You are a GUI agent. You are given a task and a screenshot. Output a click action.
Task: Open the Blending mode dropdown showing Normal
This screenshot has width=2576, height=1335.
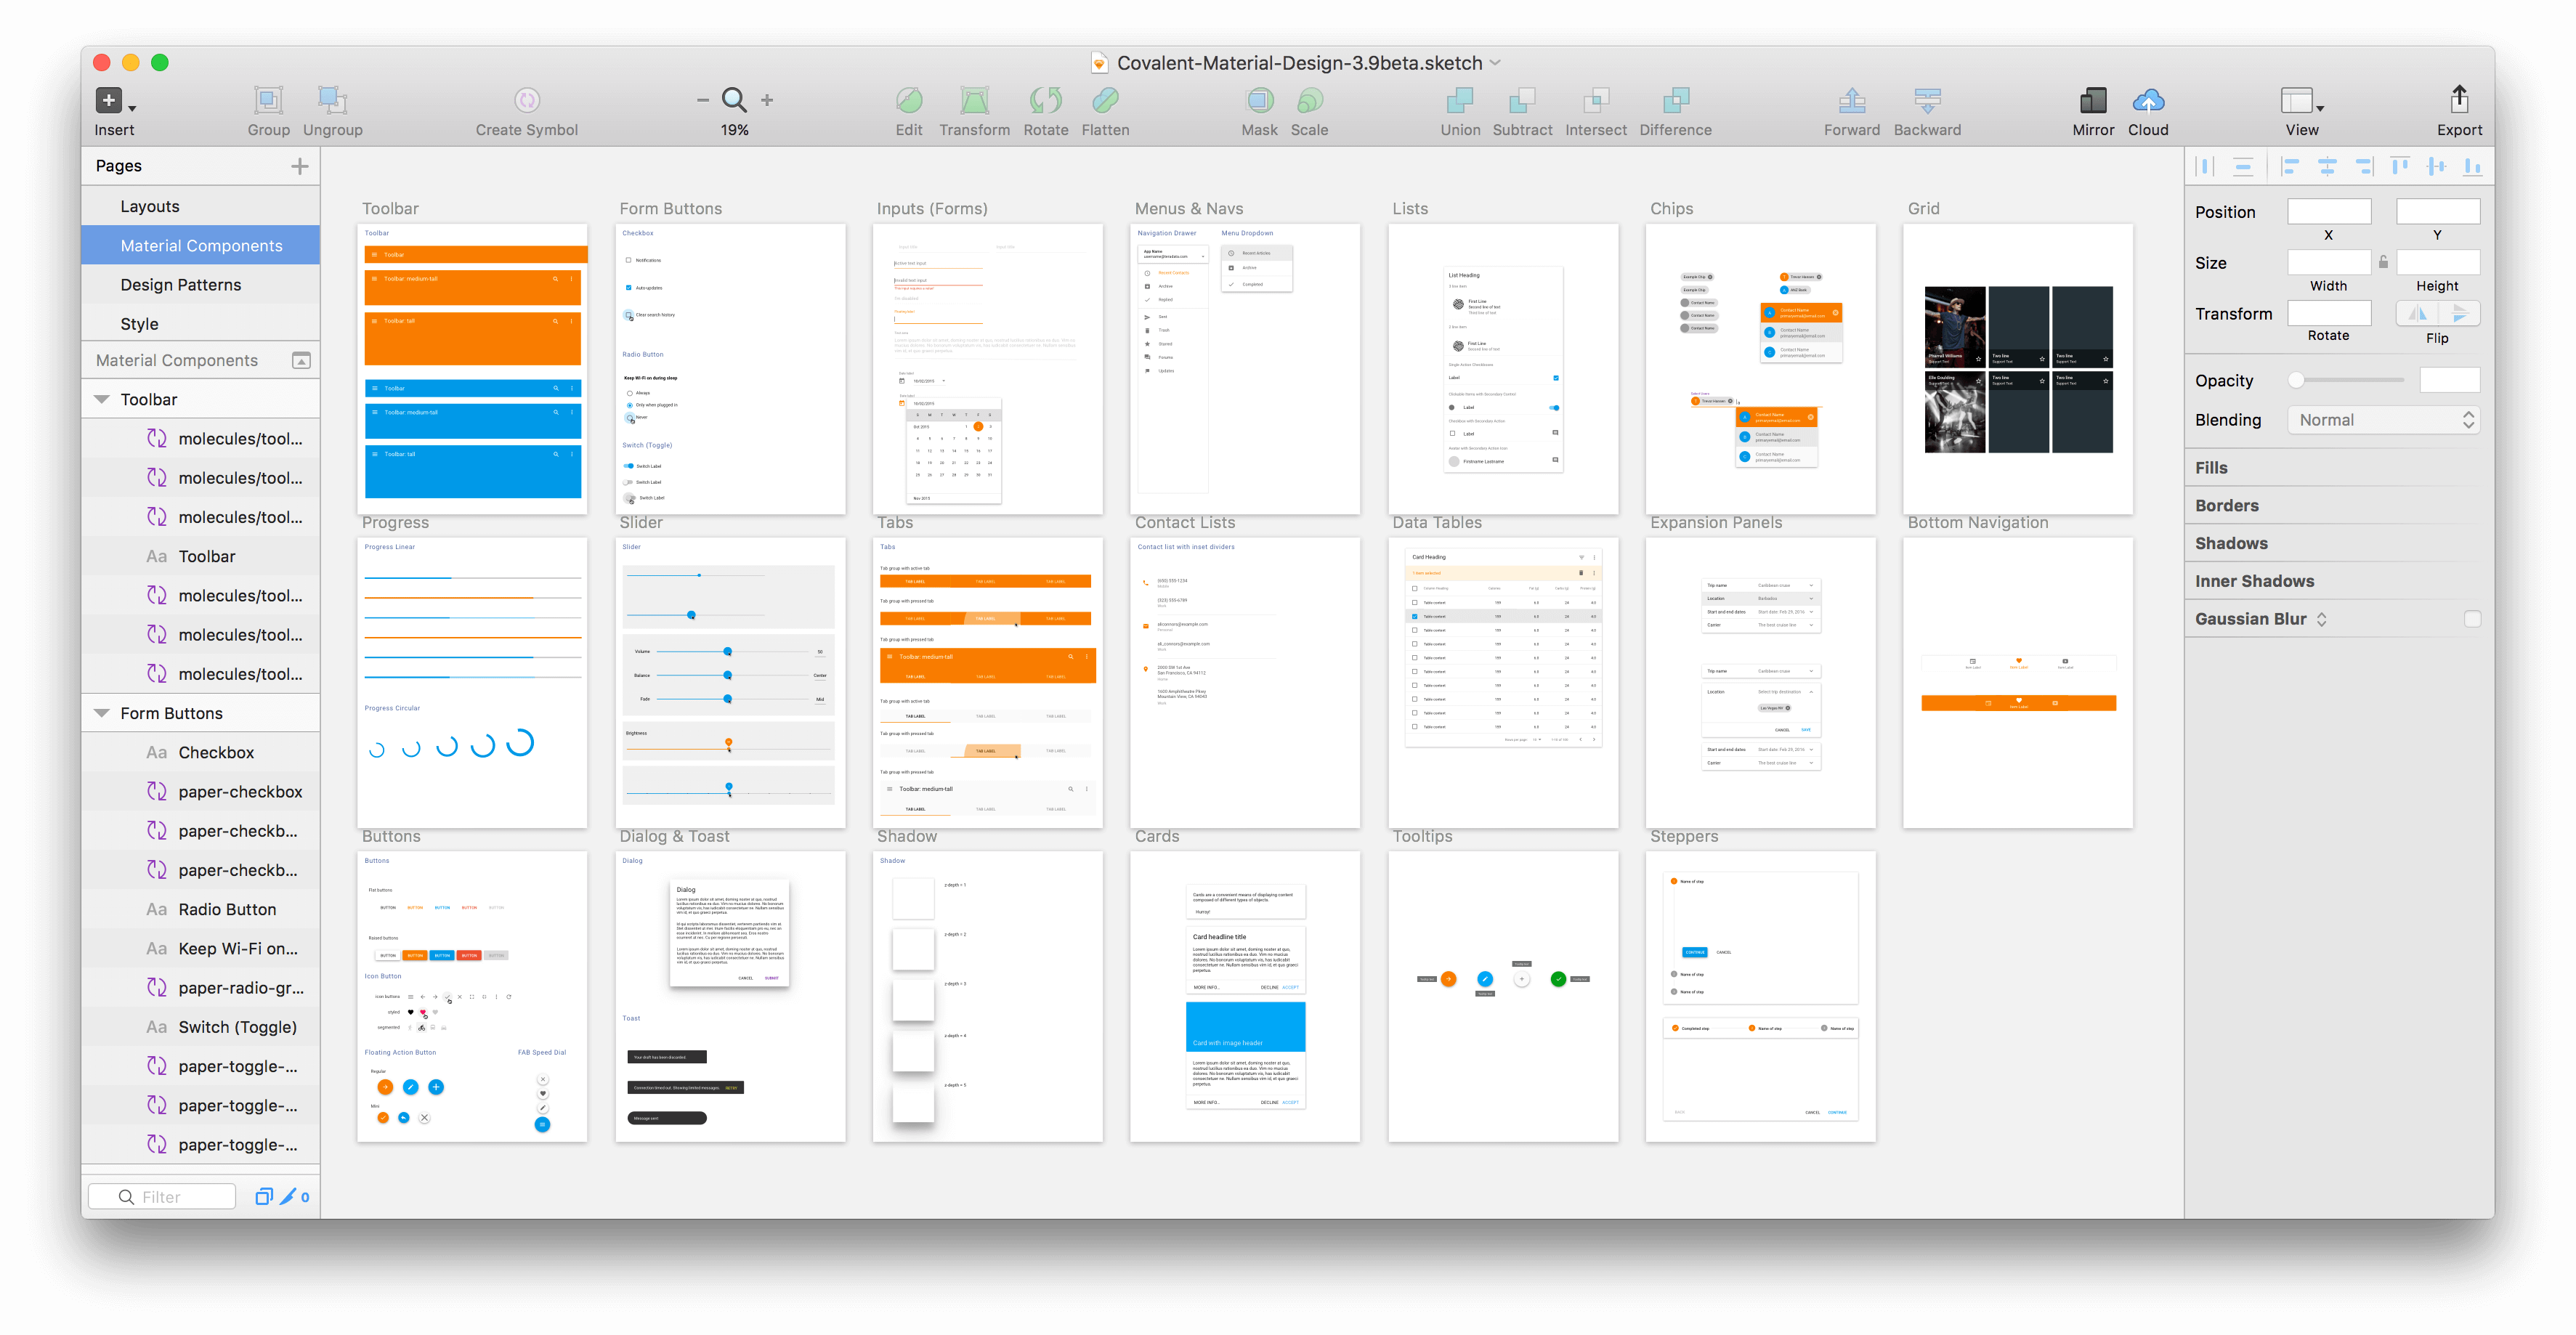(2384, 419)
